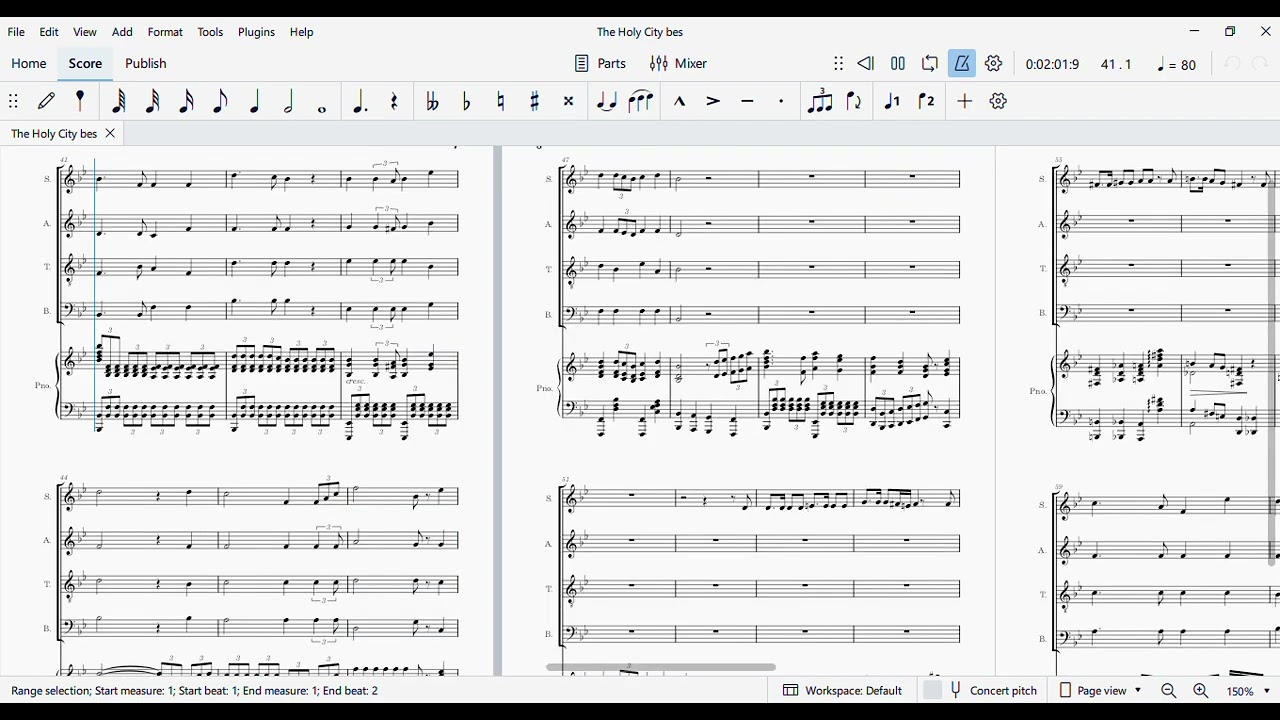This screenshot has width=1280, height=720.
Task: Pause playback
Action: [898, 63]
